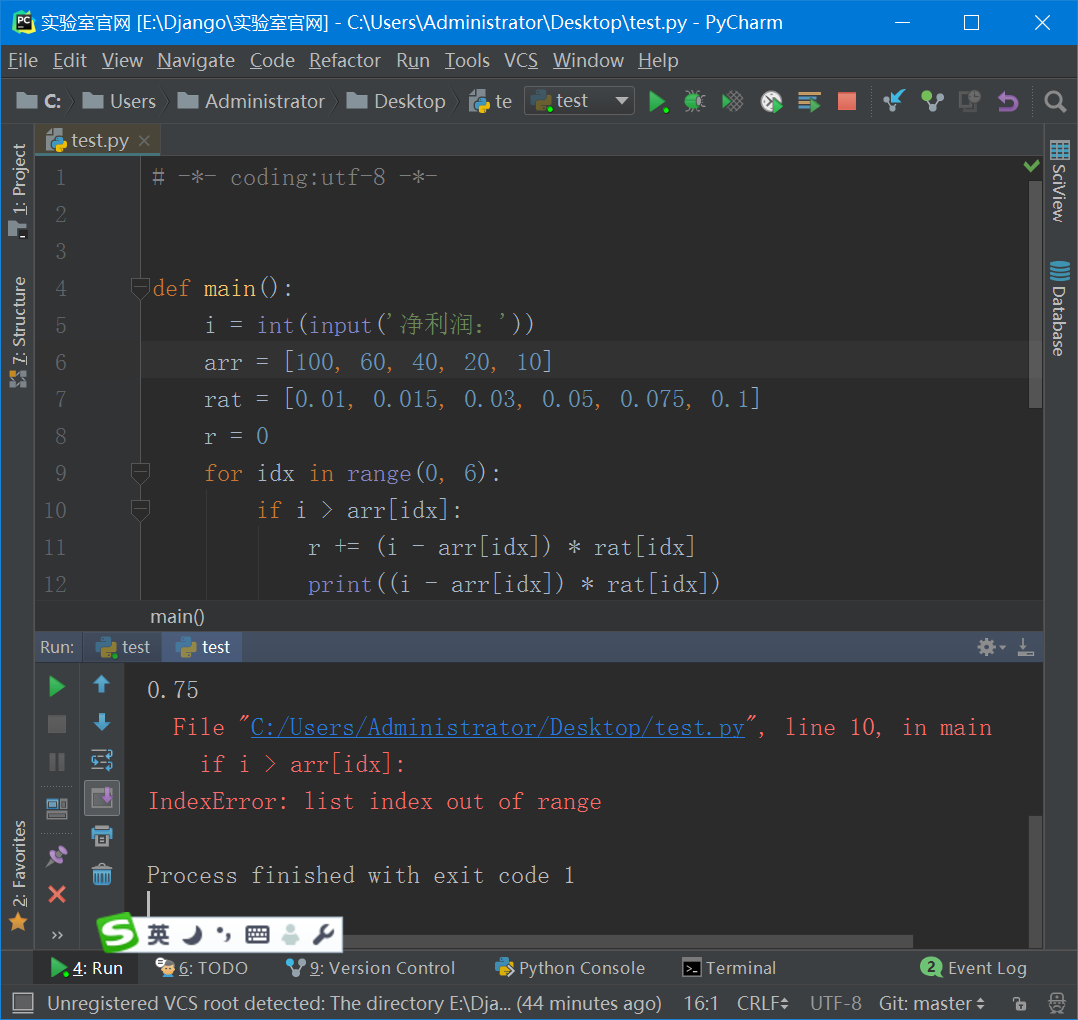Collapse the if block on line 10
This screenshot has height=1020, width=1078.
(x=140, y=510)
